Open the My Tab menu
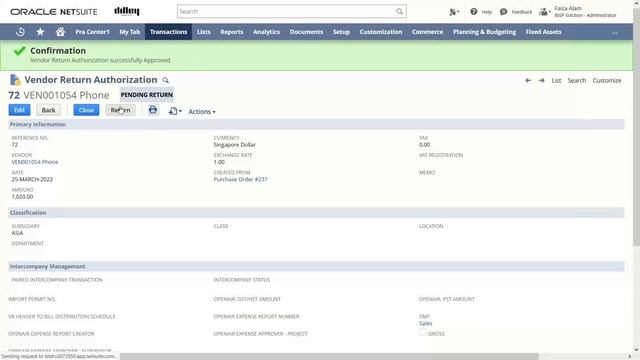The width and height of the screenshot is (640, 360). click(x=130, y=32)
